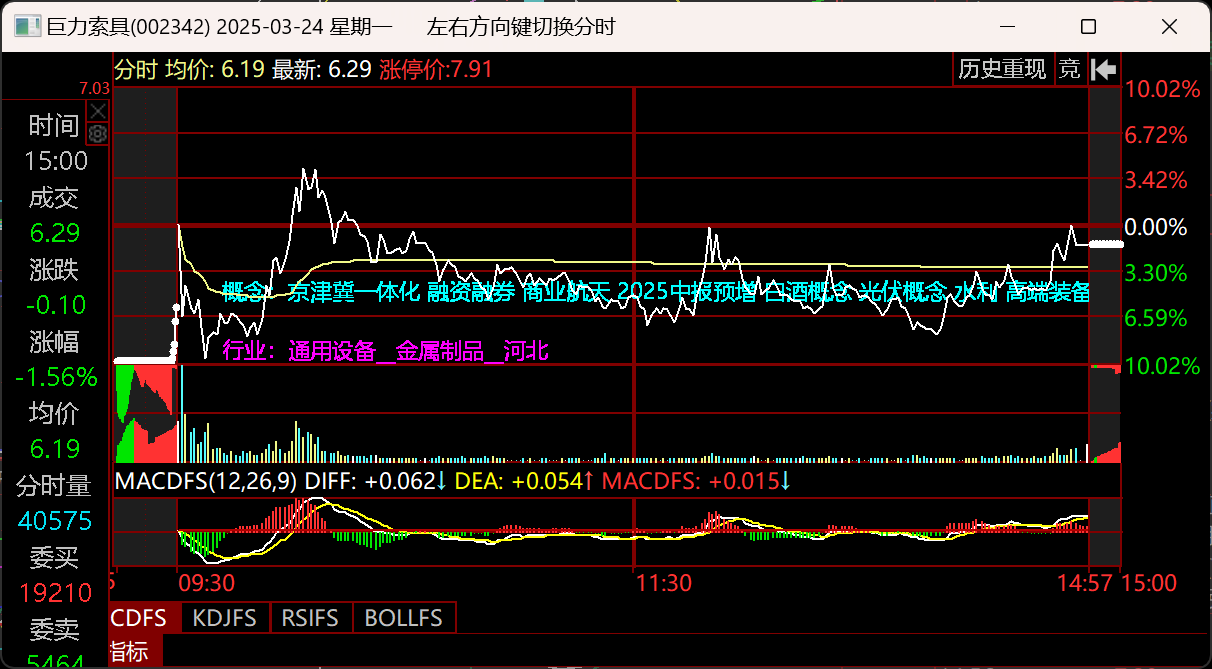The height and width of the screenshot is (669, 1212).
Task: Click the 行业 industry label text
Action: coord(385,351)
